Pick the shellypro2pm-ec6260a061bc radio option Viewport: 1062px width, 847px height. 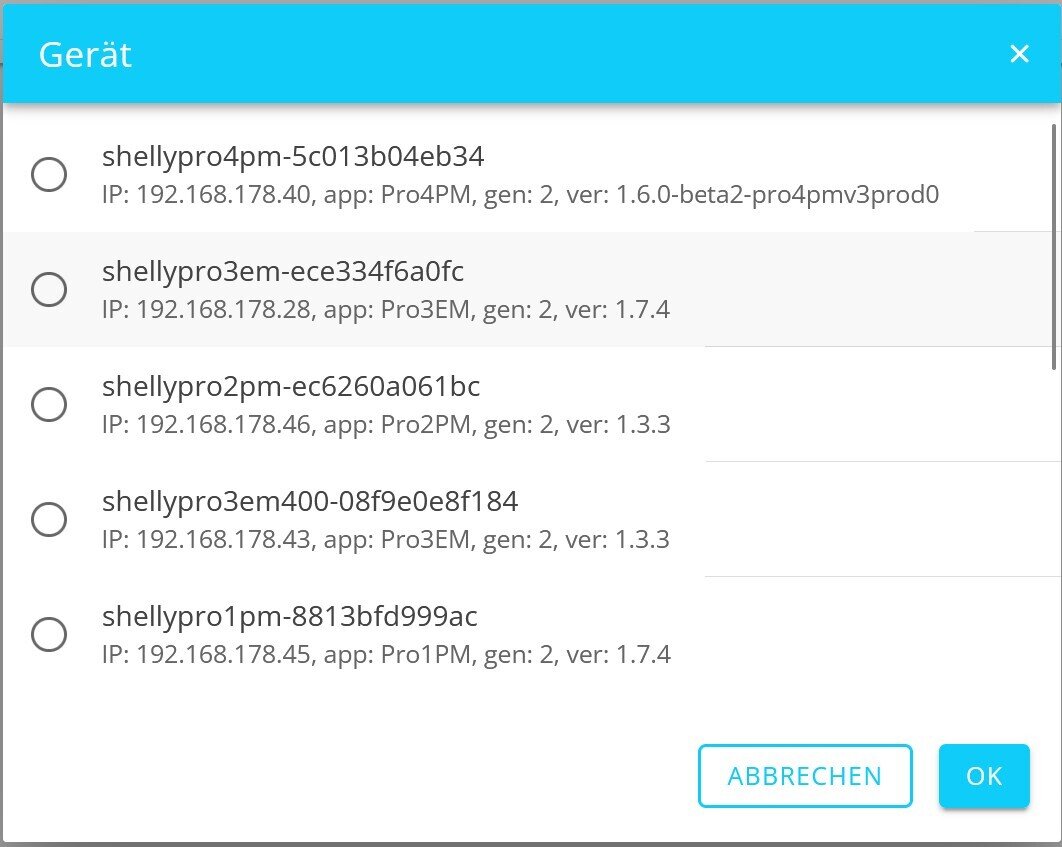tap(49, 405)
